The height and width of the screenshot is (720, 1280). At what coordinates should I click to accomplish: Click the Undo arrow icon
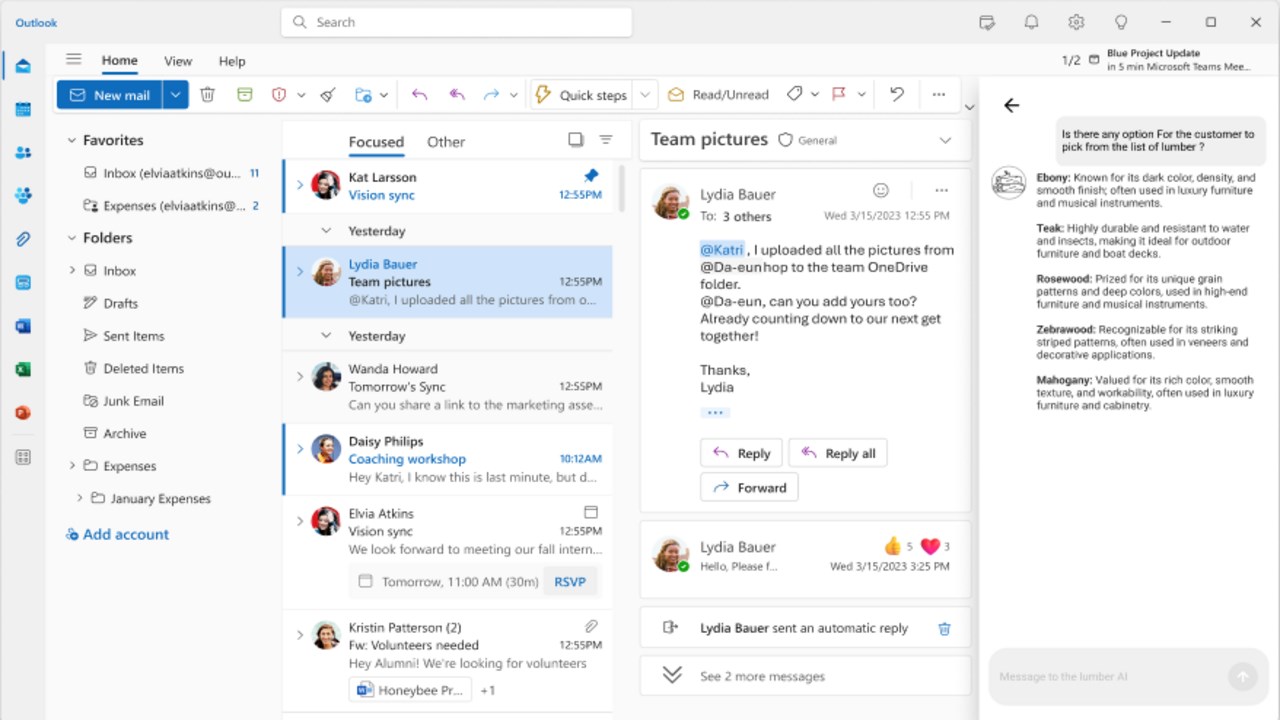897,94
